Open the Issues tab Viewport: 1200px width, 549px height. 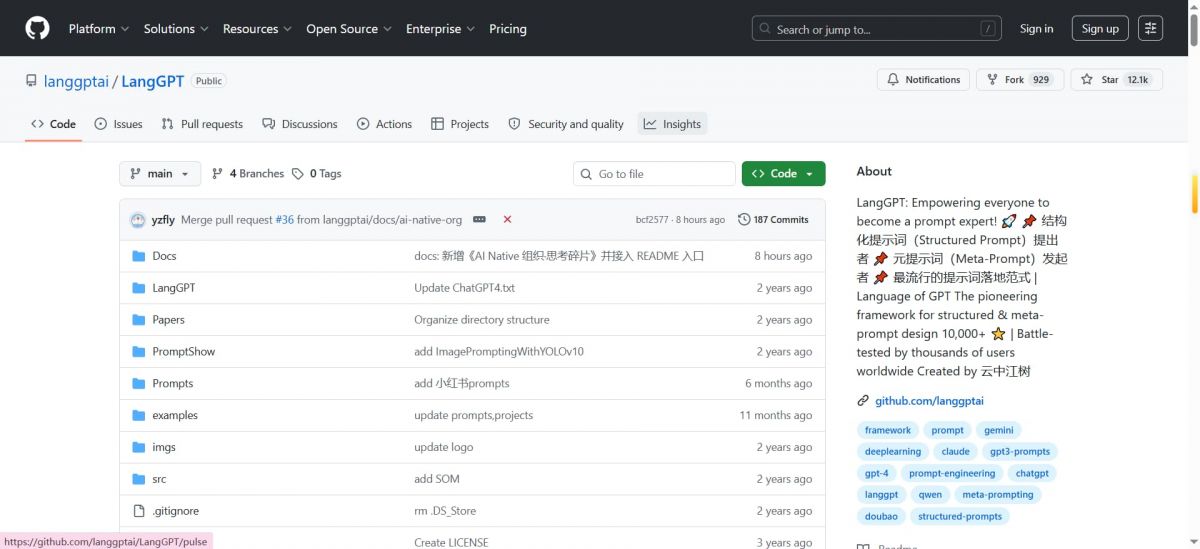click(x=118, y=124)
